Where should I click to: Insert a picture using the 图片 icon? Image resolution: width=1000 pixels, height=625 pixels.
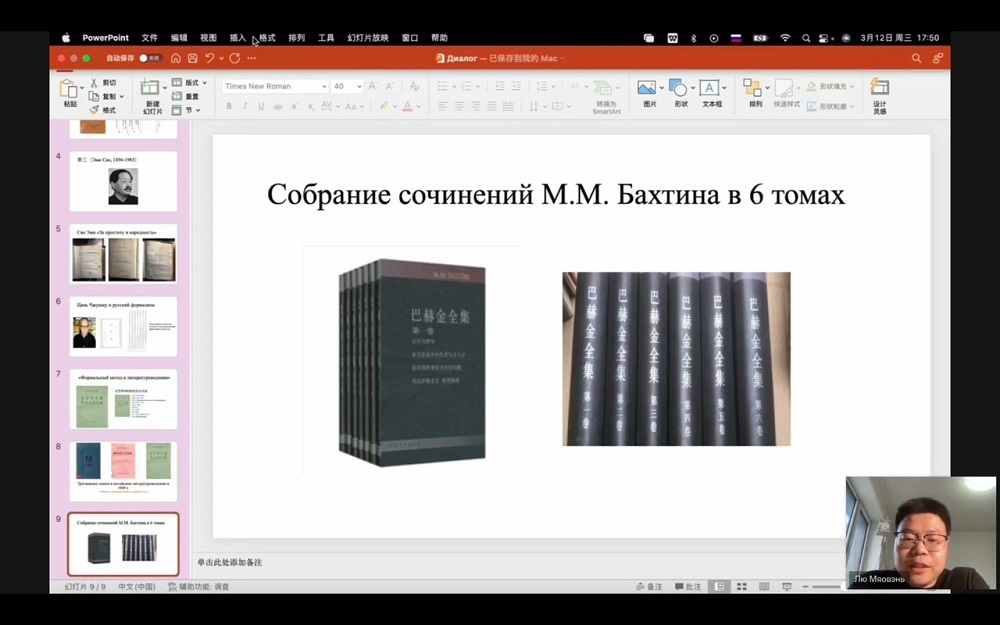tap(647, 87)
